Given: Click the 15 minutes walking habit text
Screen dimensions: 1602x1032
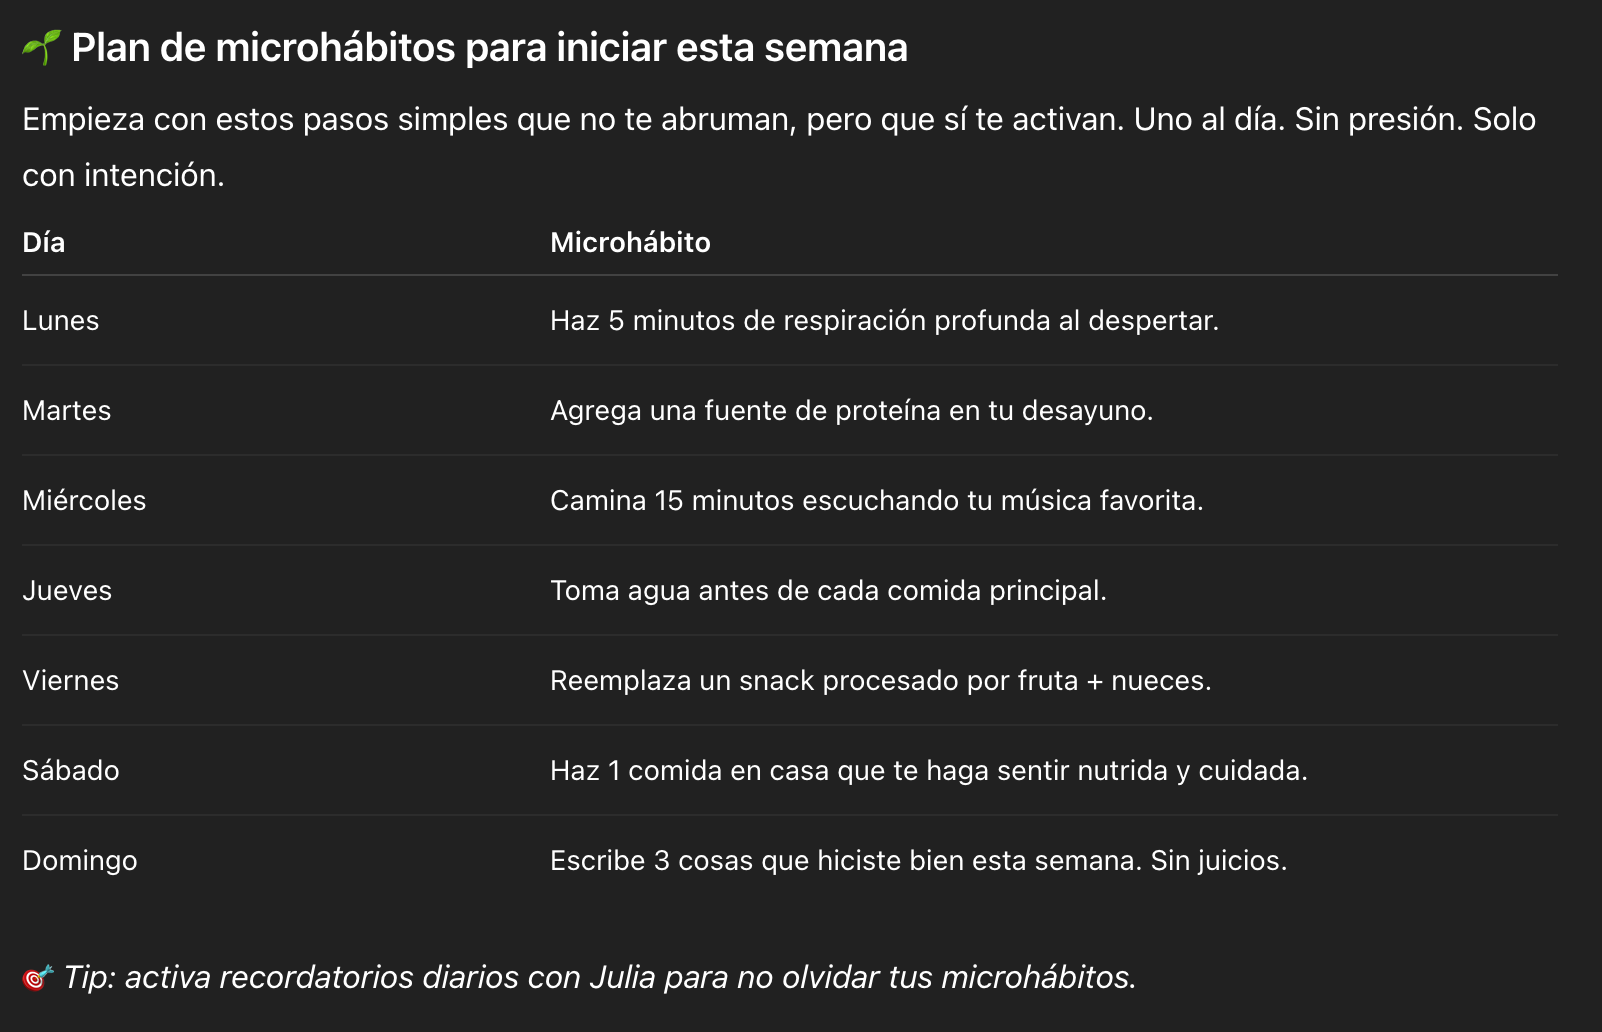Looking at the screenshot, I should tap(877, 500).
